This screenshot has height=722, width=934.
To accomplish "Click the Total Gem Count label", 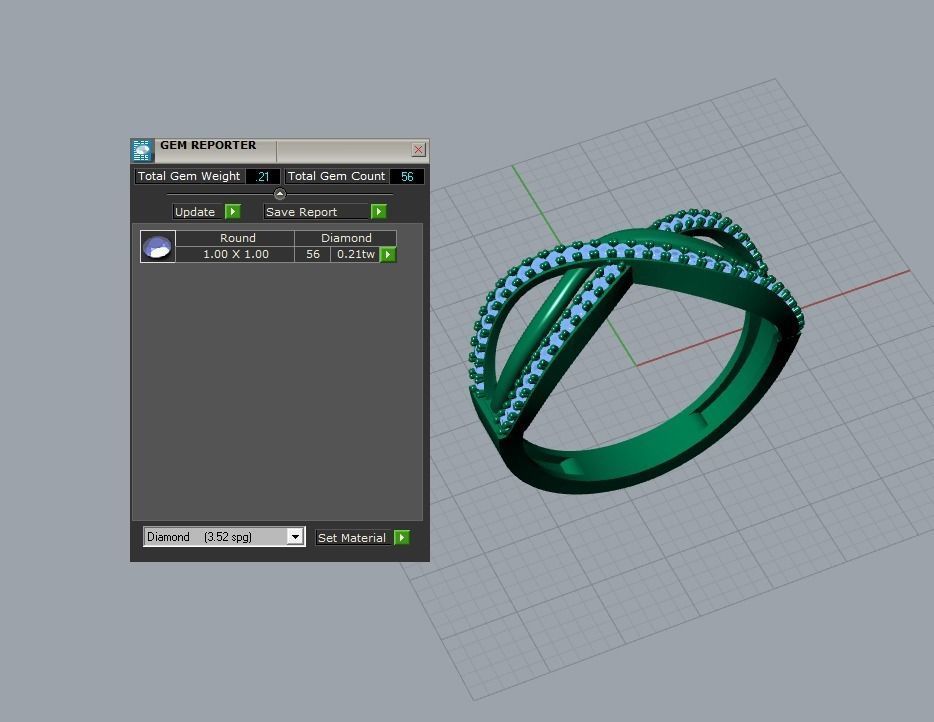I will [337, 176].
